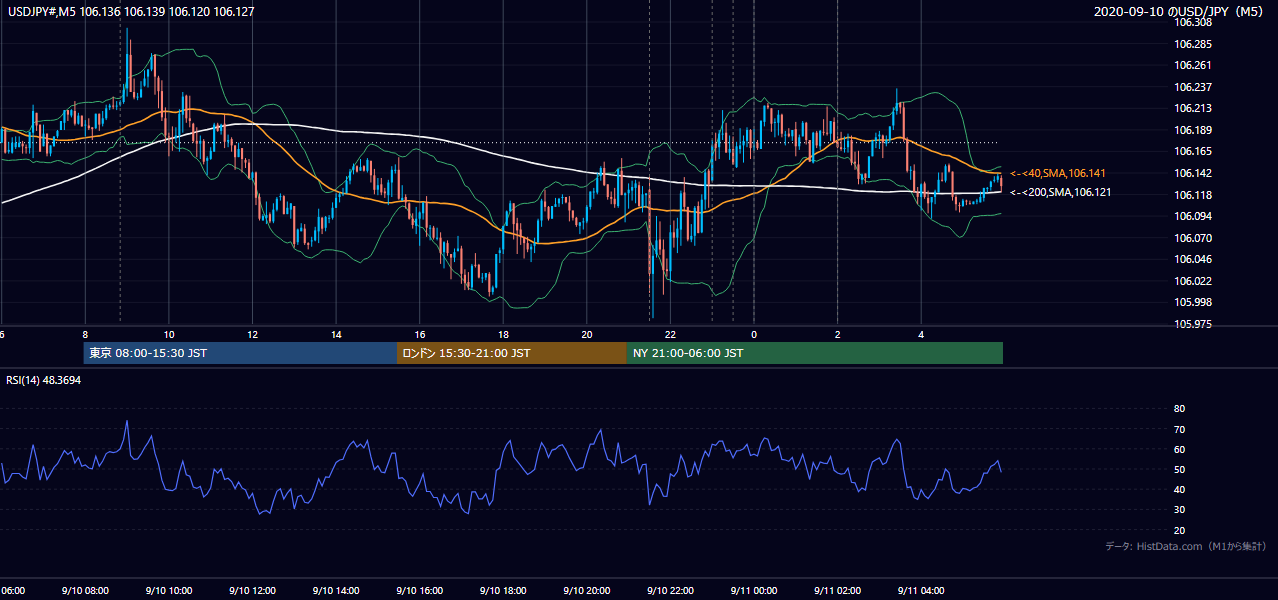Click hour marker 8 under price chart

(x=85, y=335)
